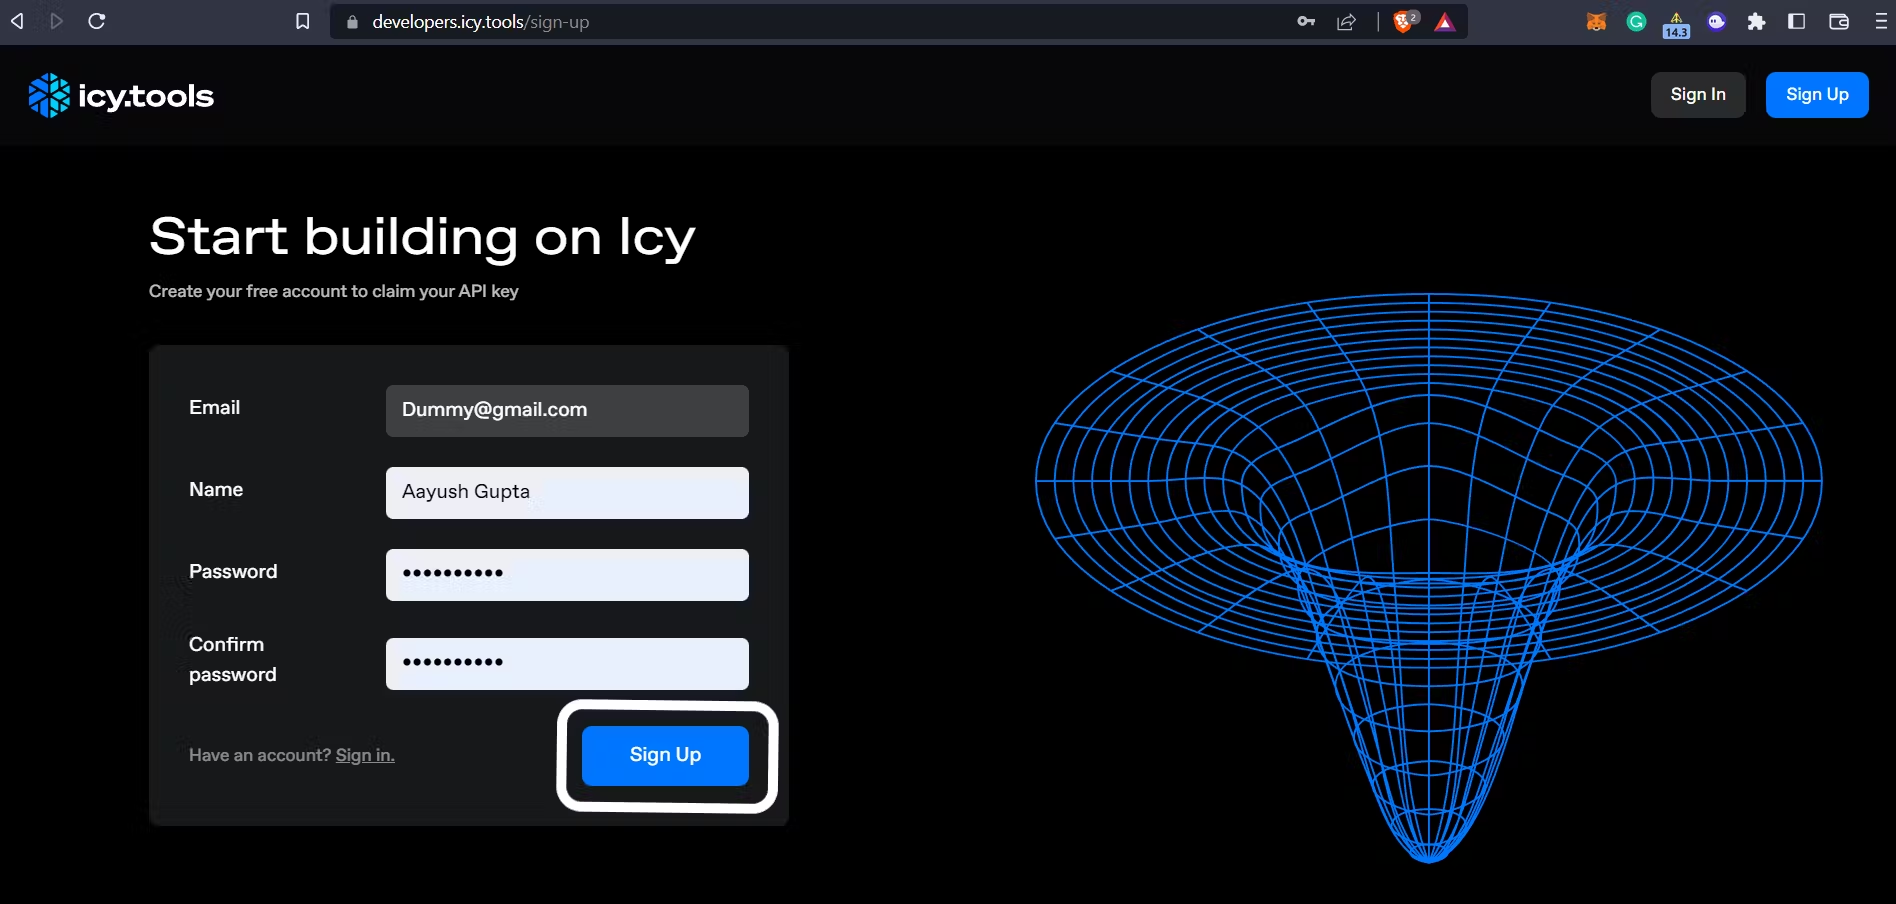1896x904 pixels.
Task: Reload the page with the refresh icon
Action: (x=97, y=21)
